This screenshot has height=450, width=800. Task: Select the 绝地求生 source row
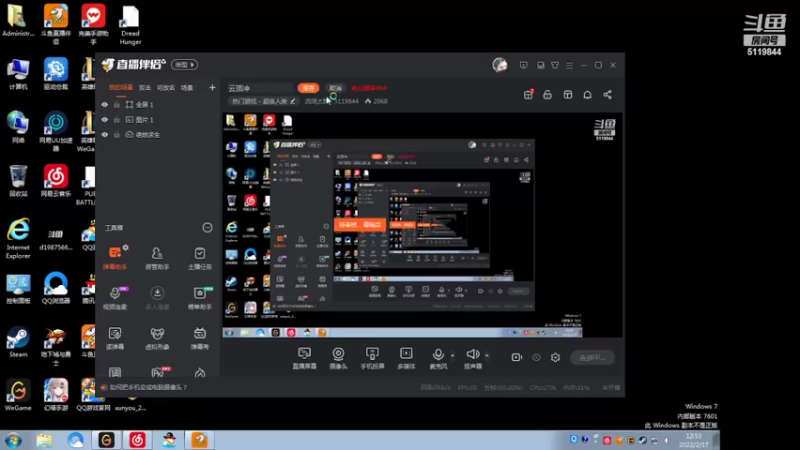(157, 135)
